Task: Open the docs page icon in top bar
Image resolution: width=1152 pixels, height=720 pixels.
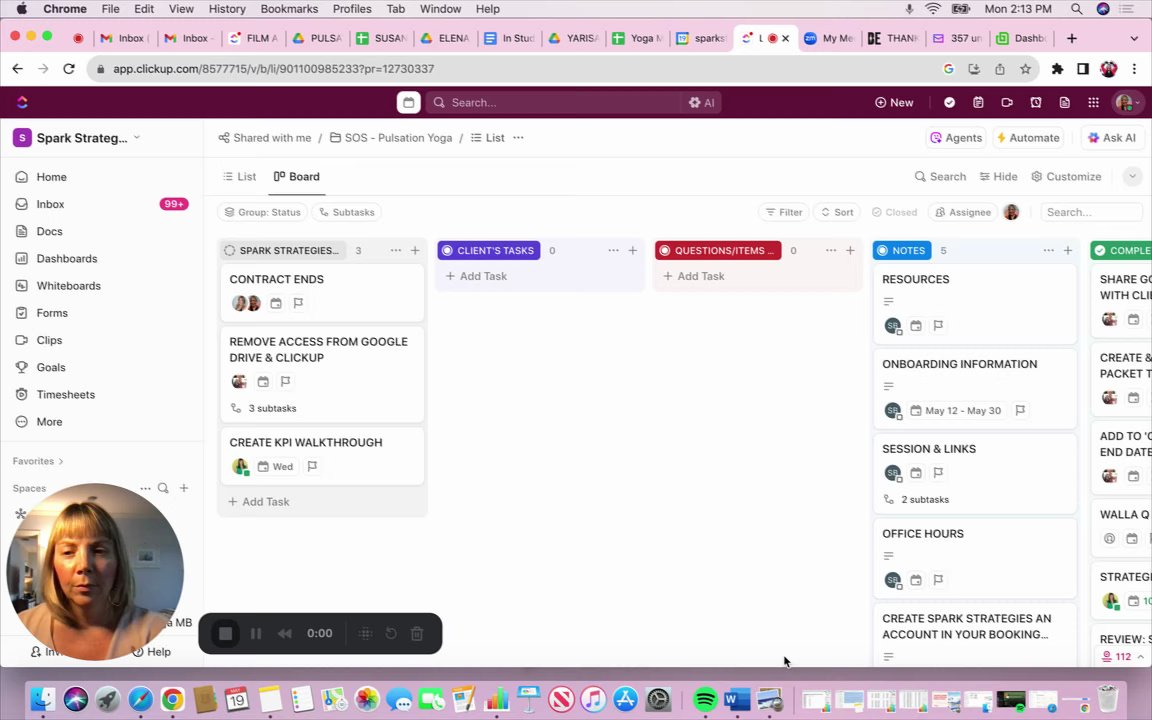Action: 1065,103
